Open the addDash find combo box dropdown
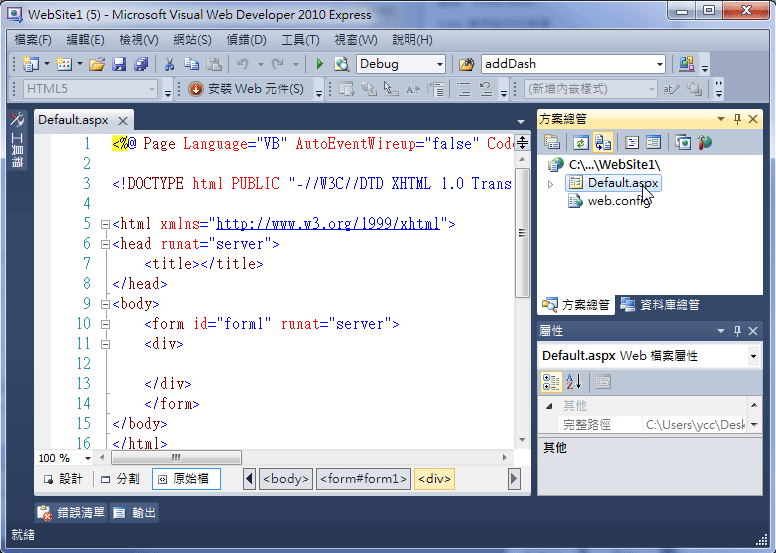The width and height of the screenshot is (776, 553). 659,64
